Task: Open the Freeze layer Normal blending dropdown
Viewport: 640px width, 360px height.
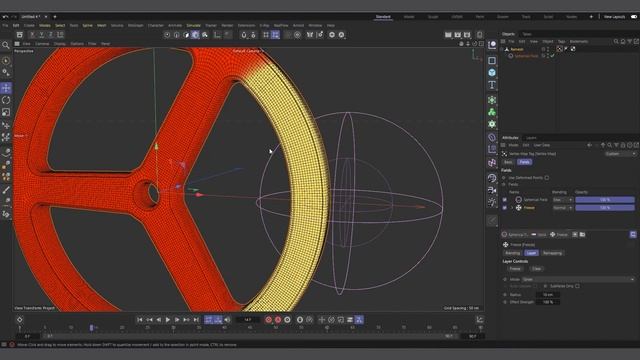Action: click(562, 208)
